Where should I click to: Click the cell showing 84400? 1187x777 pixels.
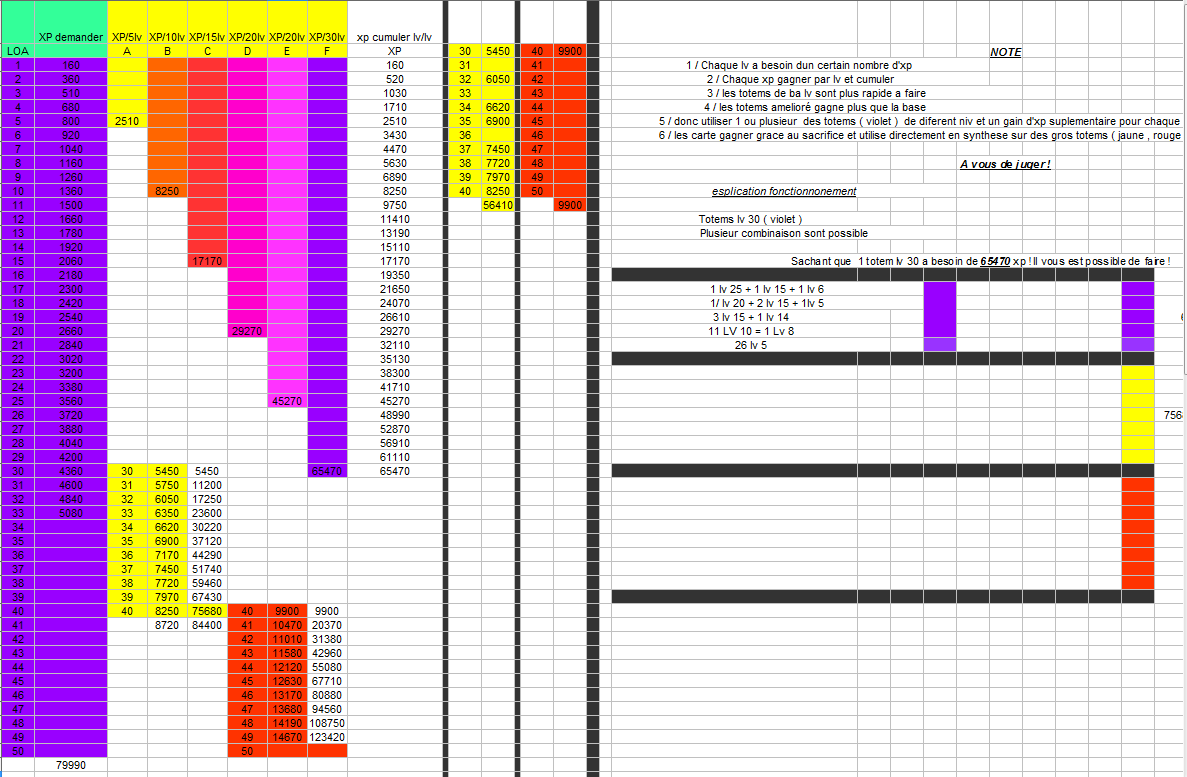pyautogui.click(x=207, y=625)
